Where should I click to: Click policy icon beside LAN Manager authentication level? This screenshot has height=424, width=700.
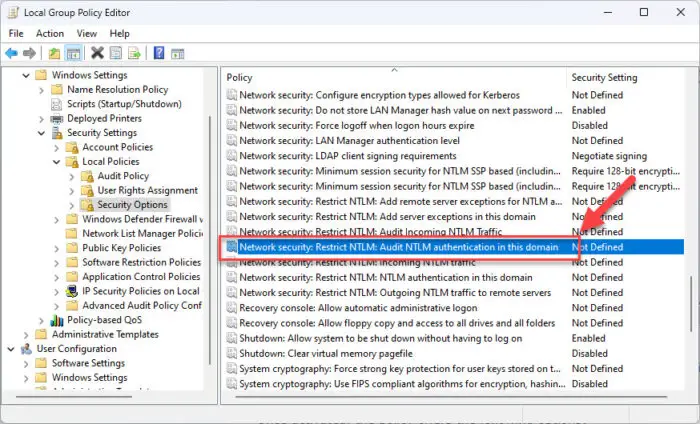pyautogui.click(x=231, y=141)
